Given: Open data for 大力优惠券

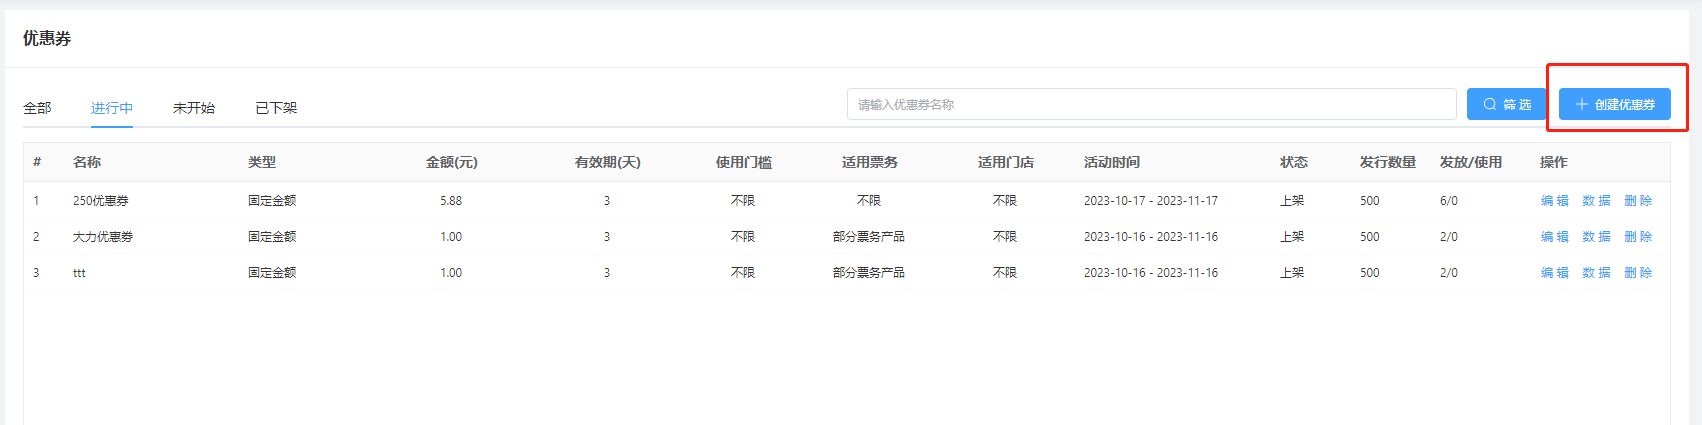Looking at the screenshot, I should point(1596,237).
